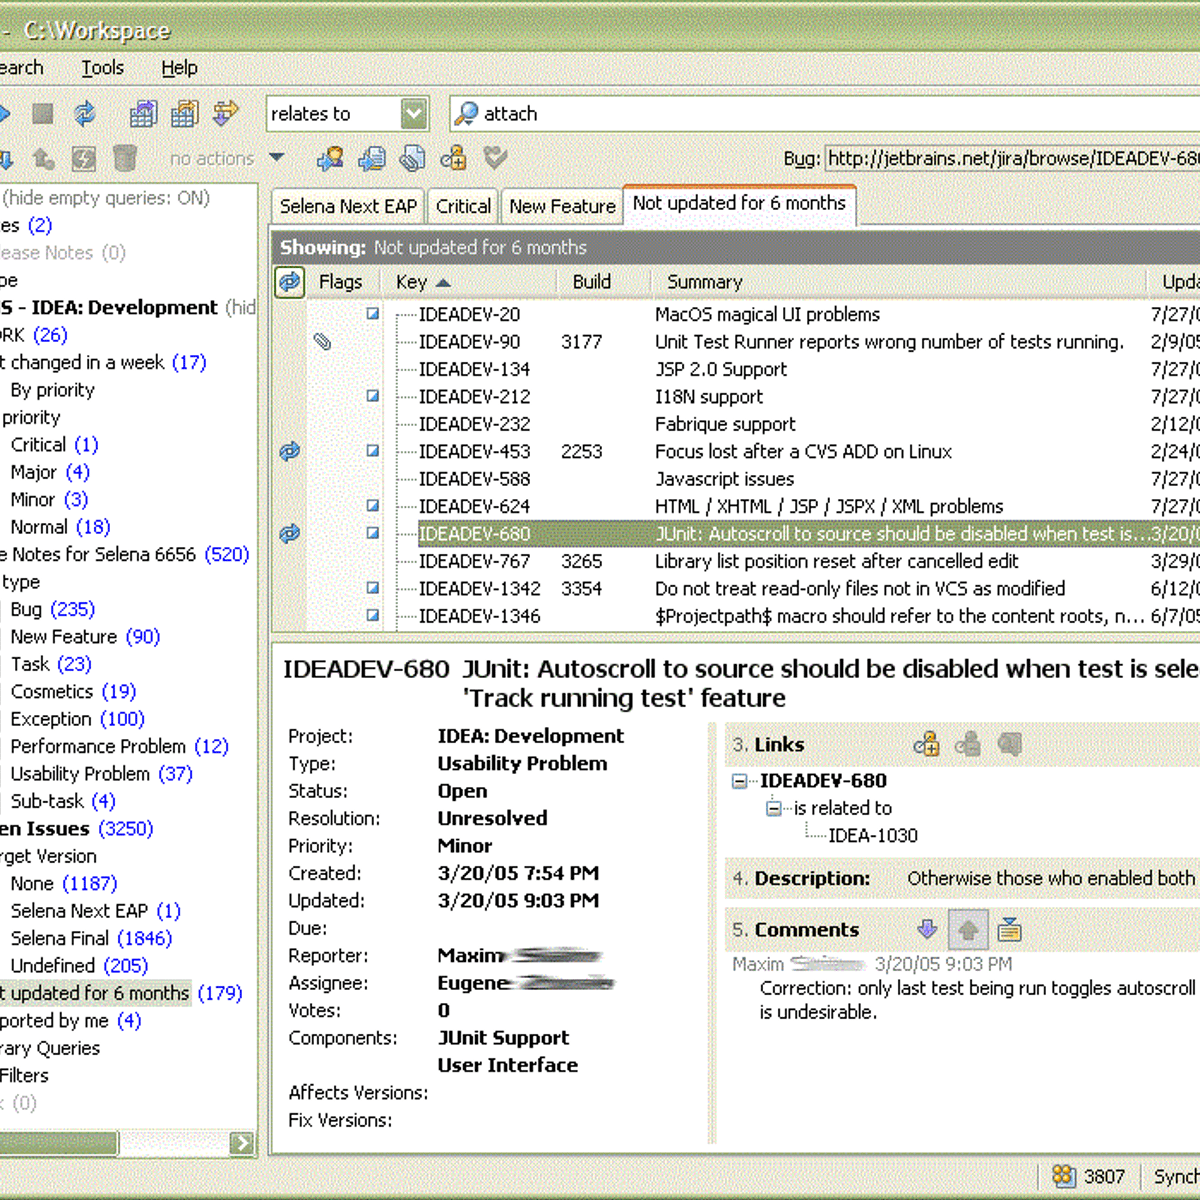Screen dimensions: 1200x1200
Task: Open the 'relates to' dropdown arrow
Action: pyautogui.click(x=414, y=114)
